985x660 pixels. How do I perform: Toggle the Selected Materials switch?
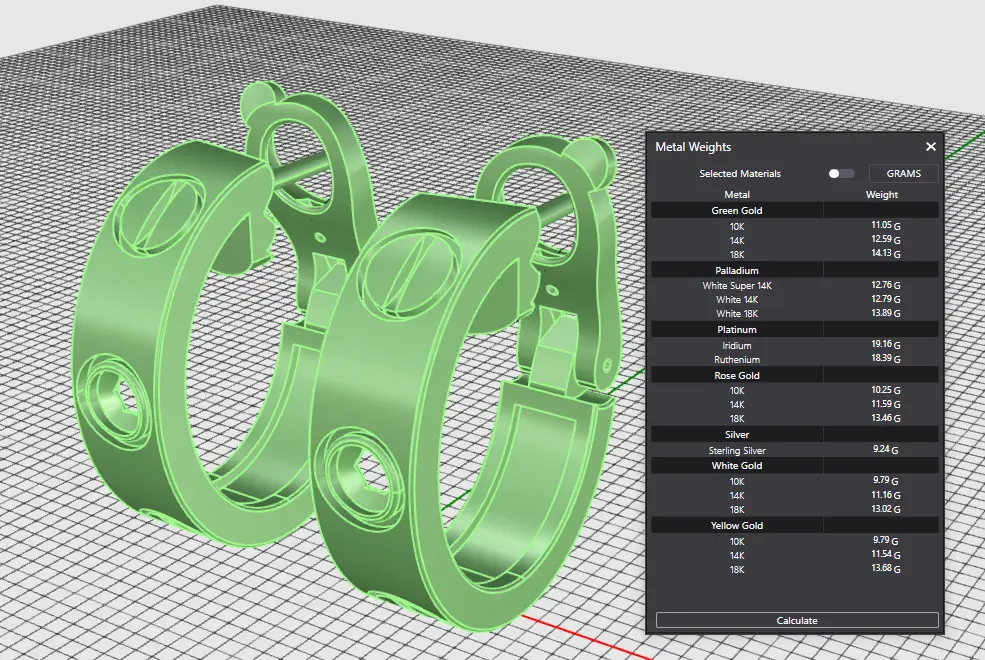(x=840, y=174)
